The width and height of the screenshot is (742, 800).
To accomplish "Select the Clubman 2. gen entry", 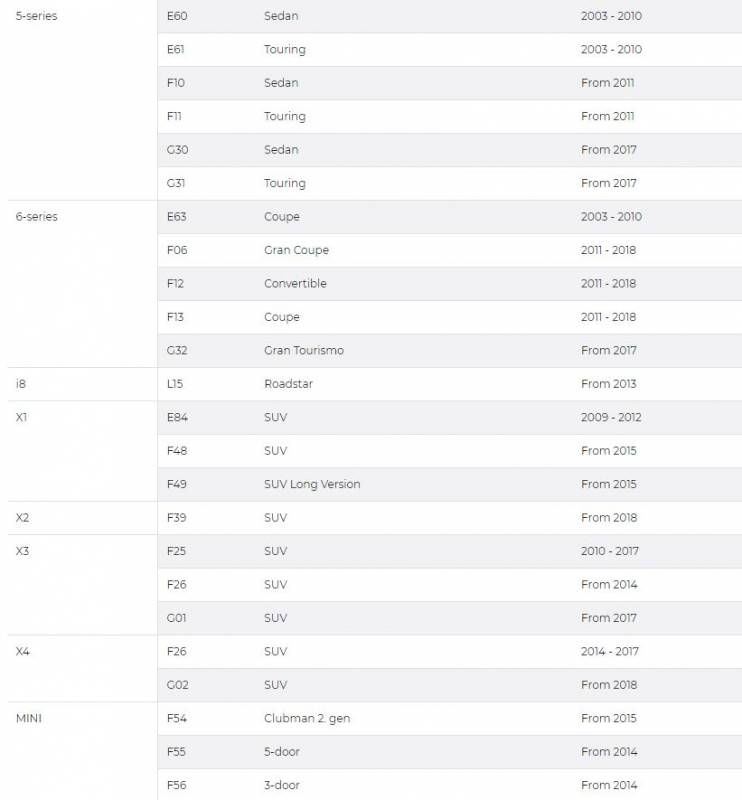I will click(307, 718).
